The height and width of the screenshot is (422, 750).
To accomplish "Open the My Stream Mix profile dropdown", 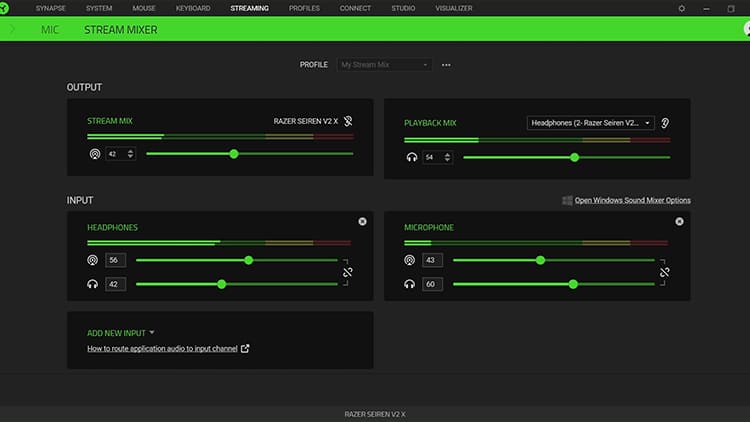I will (x=385, y=65).
